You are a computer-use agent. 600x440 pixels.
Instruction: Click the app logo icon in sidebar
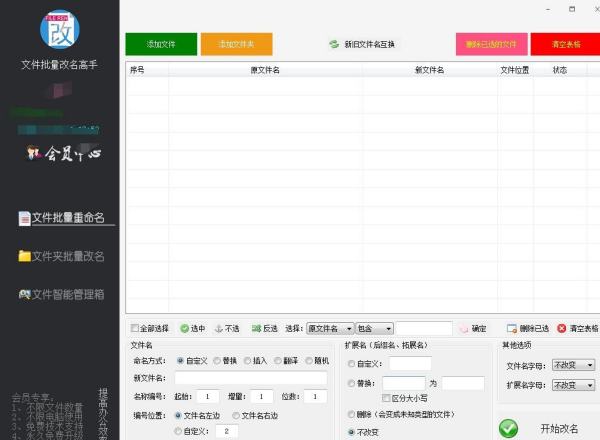[59, 29]
